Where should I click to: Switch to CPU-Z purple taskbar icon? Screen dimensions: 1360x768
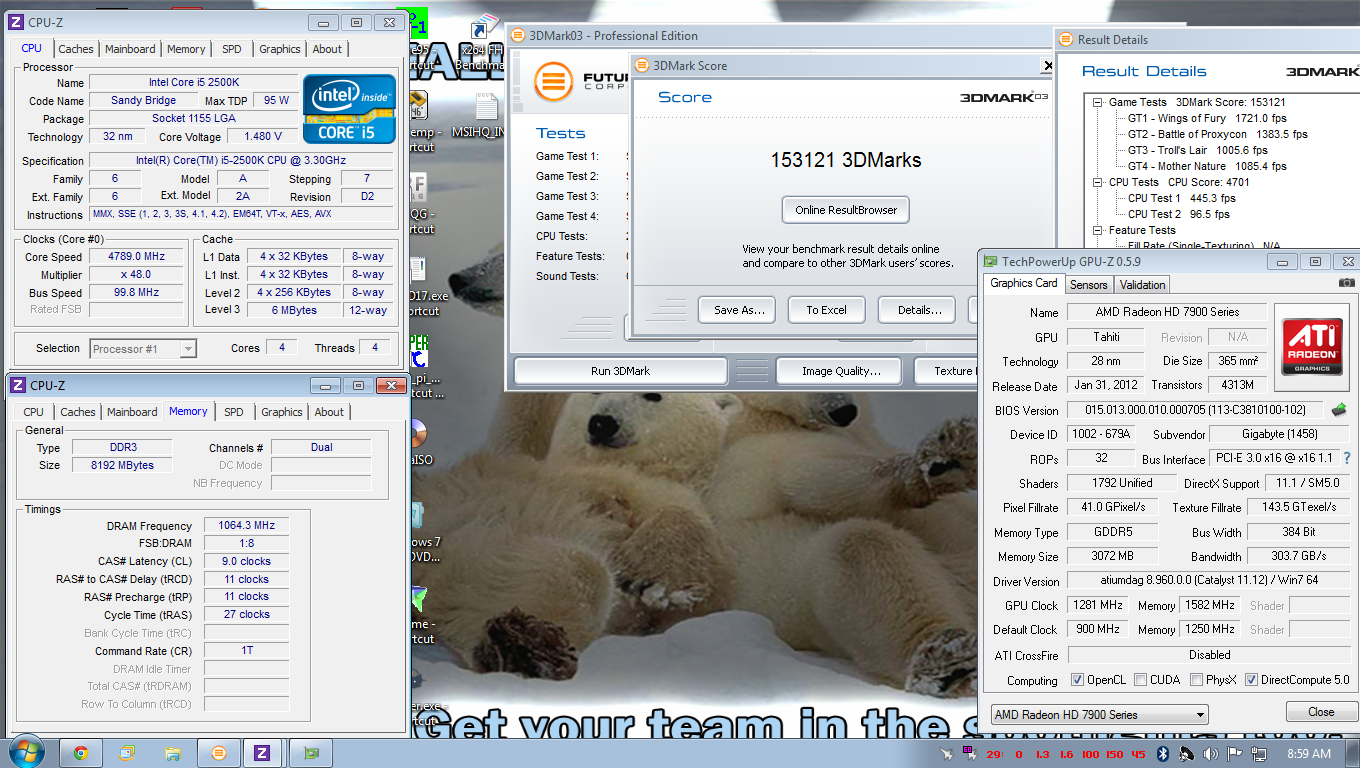(262, 753)
